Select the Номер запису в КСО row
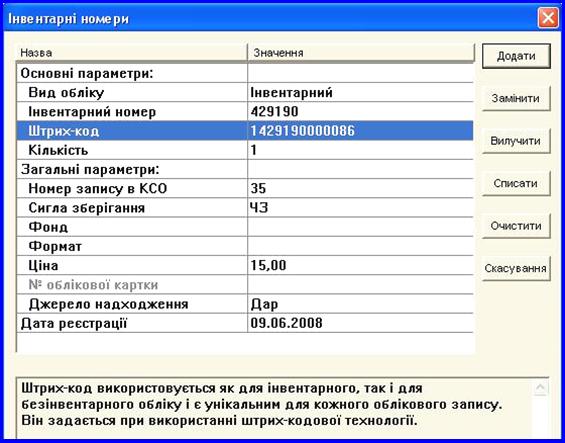The height and width of the screenshot is (443, 565). (245, 188)
